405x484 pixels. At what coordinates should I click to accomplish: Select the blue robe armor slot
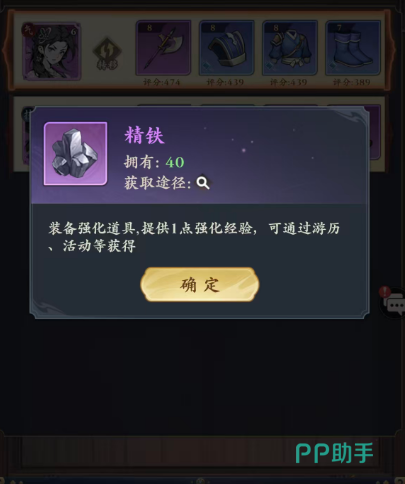(x=290, y=48)
